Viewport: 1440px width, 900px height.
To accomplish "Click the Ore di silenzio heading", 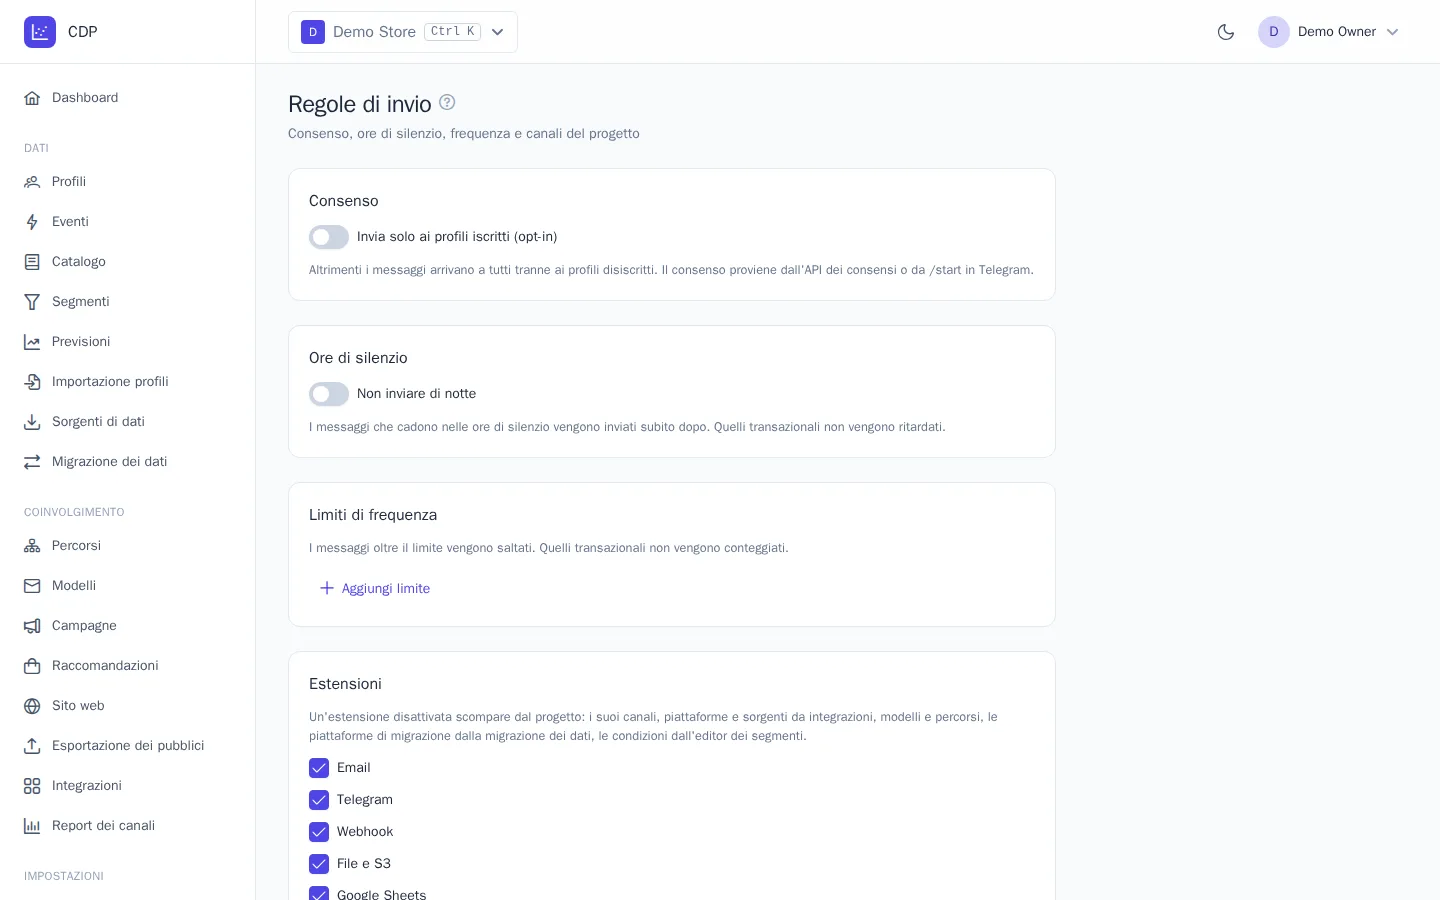I will click(358, 358).
